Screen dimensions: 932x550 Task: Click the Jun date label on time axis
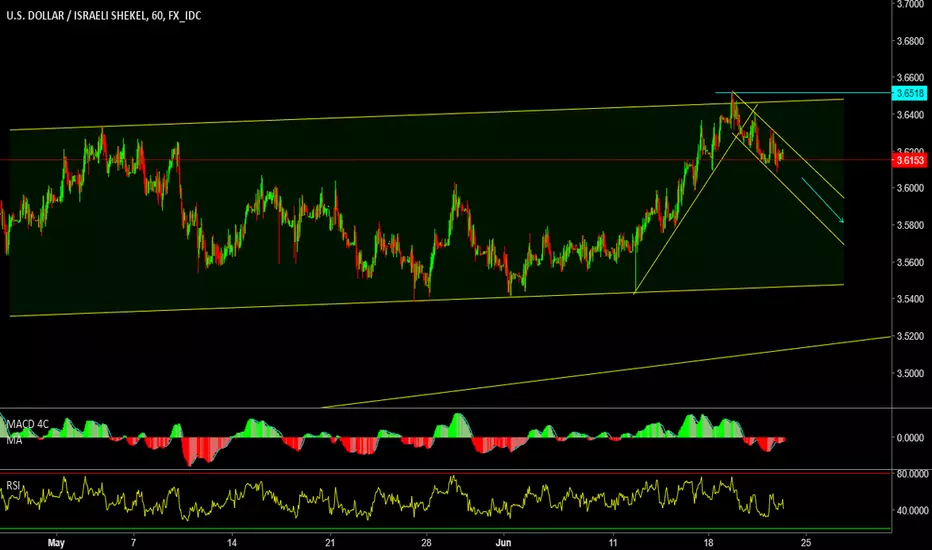[x=503, y=542]
